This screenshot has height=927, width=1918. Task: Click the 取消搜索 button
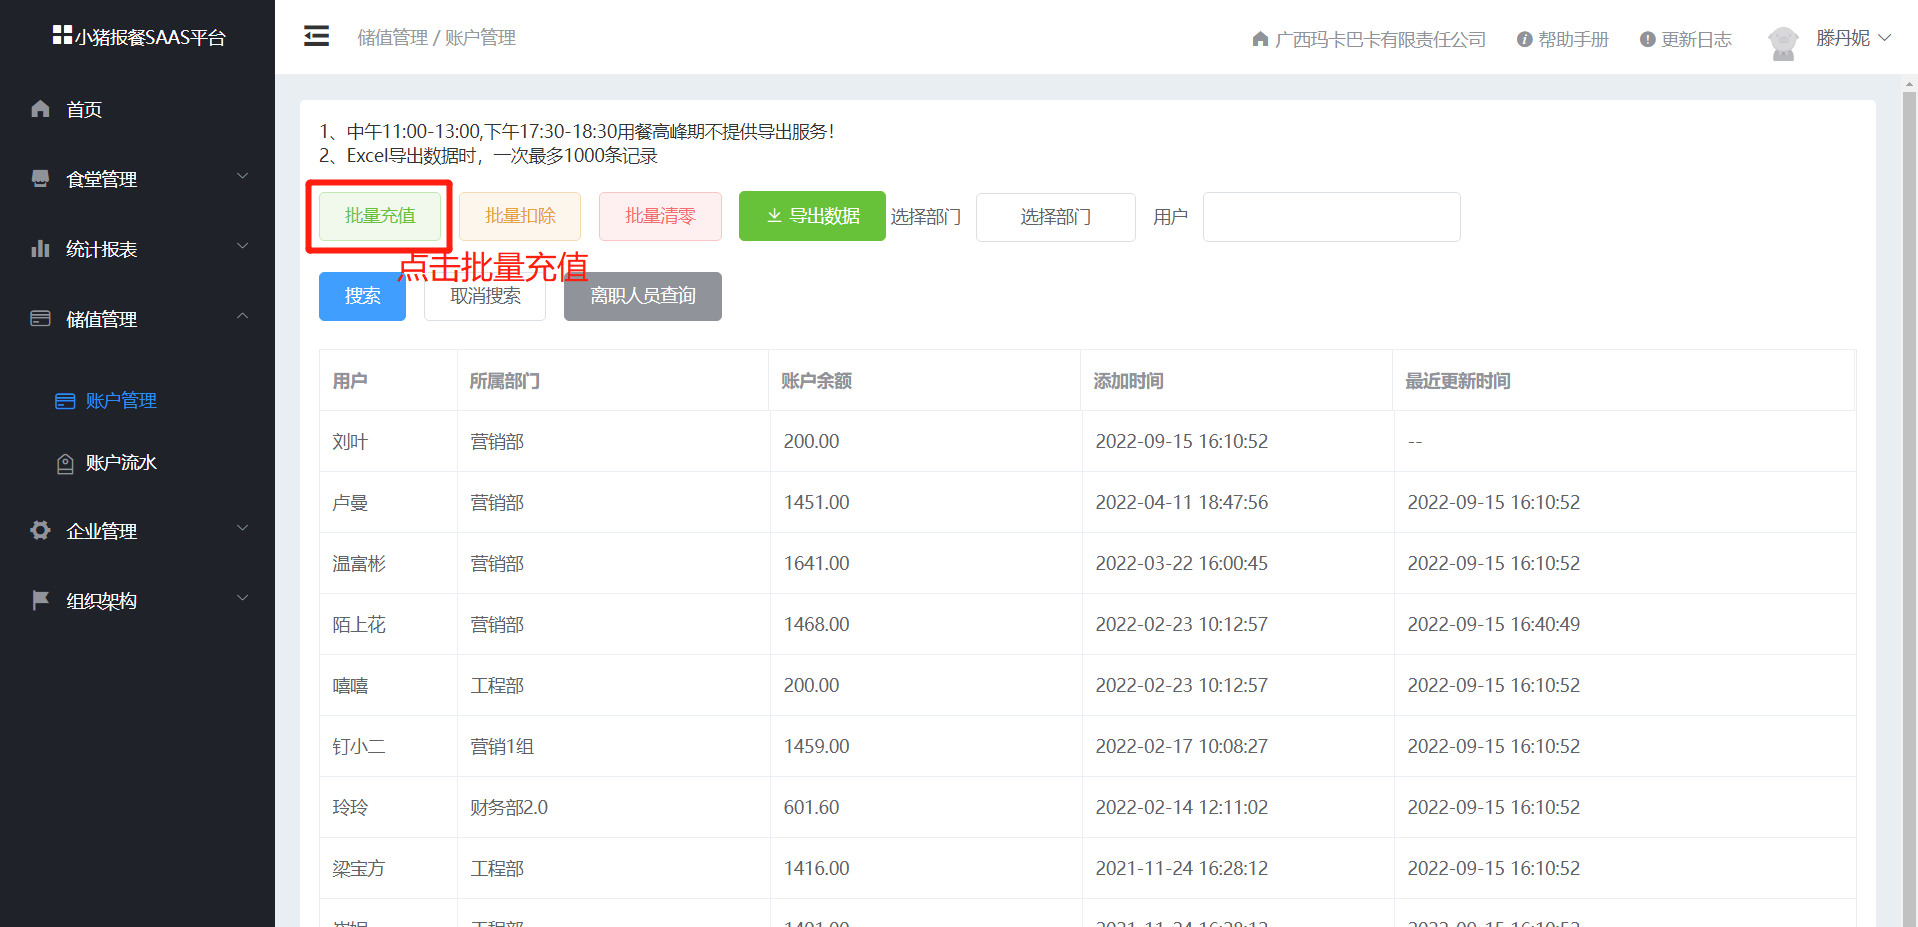[485, 296]
